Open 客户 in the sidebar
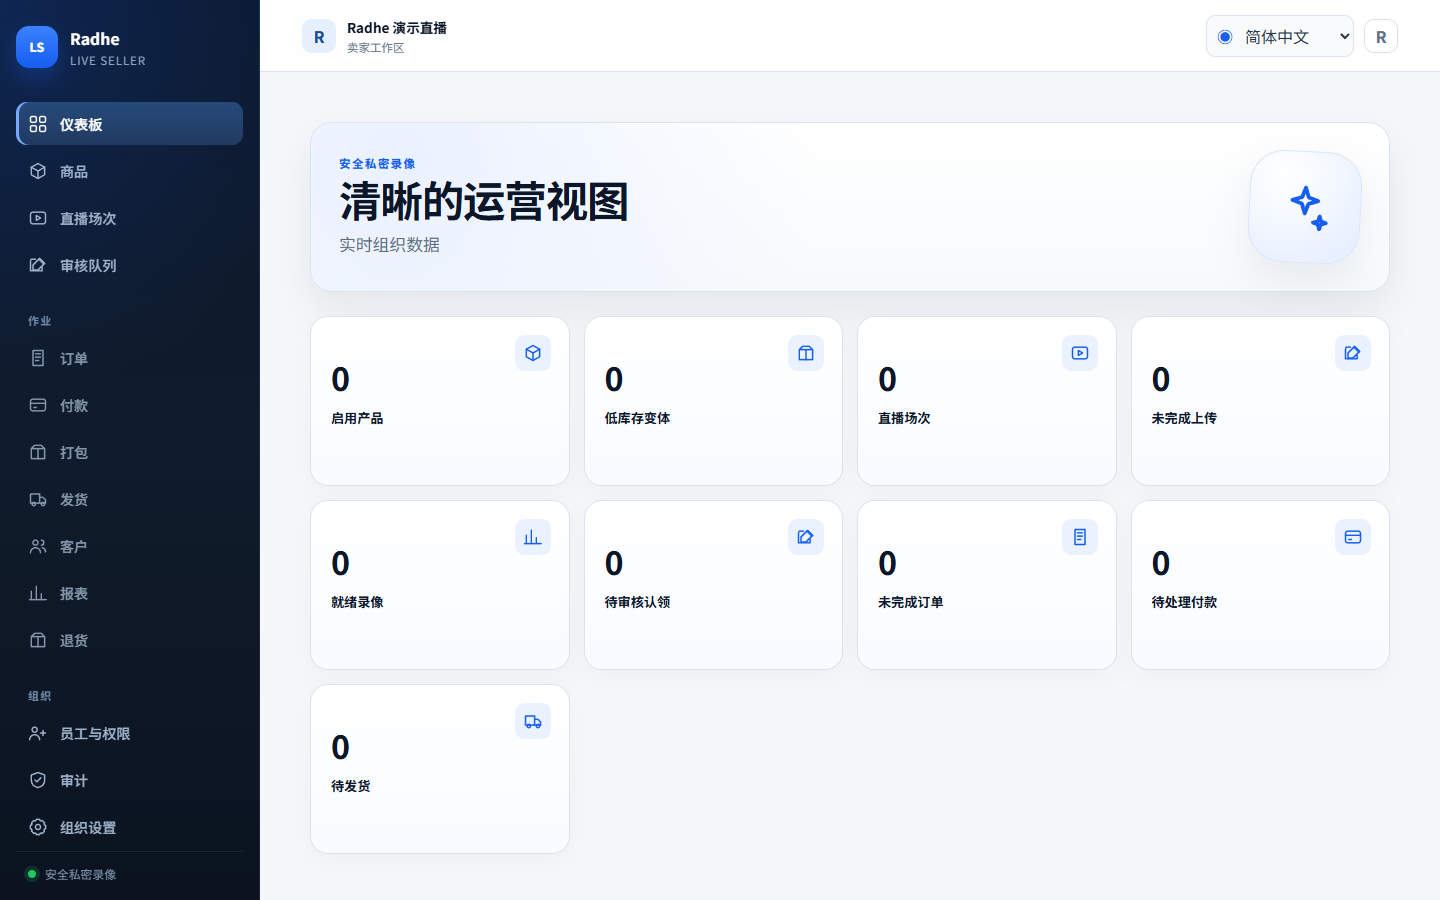This screenshot has width=1440, height=900. coord(130,546)
